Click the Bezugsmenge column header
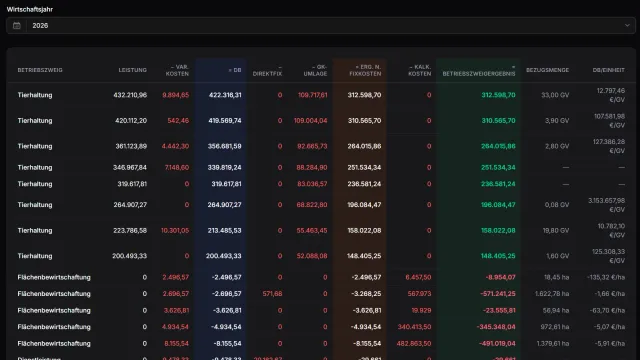This screenshot has width=640, height=360. click(x=547, y=70)
